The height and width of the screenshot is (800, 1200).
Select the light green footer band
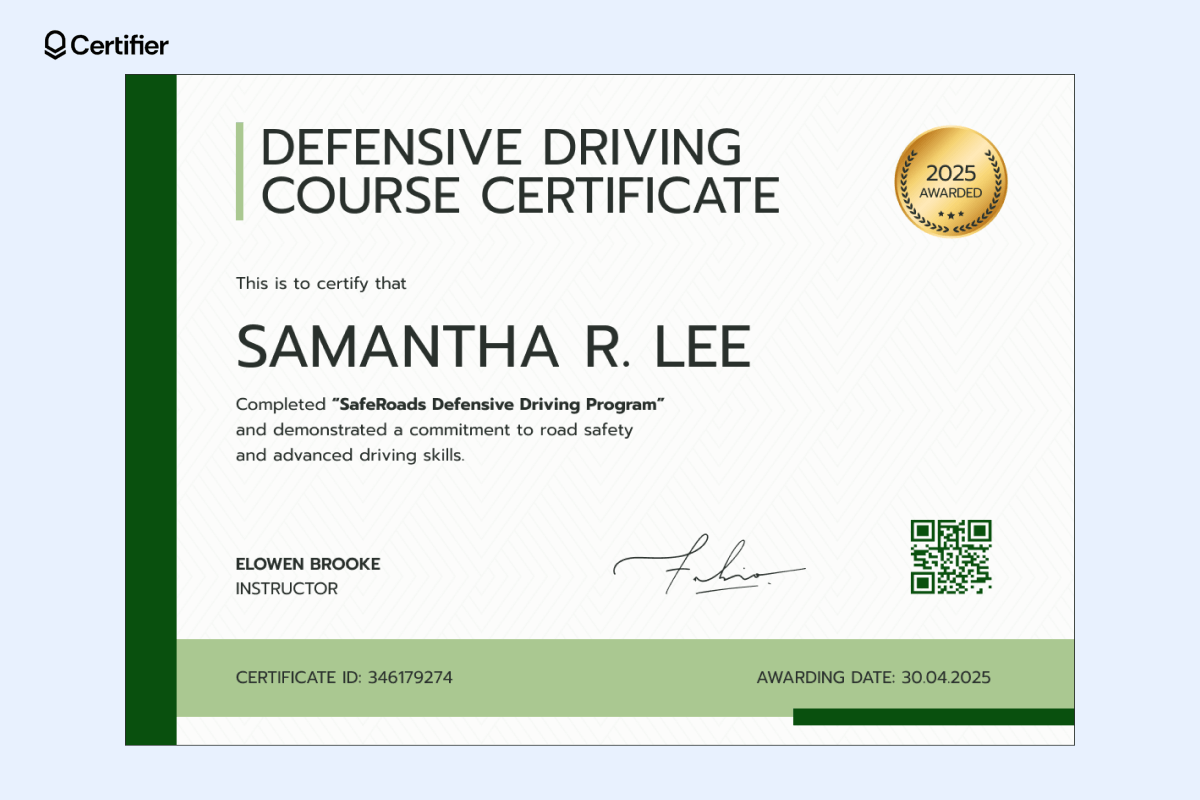pyautogui.click(x=600, y=677)
